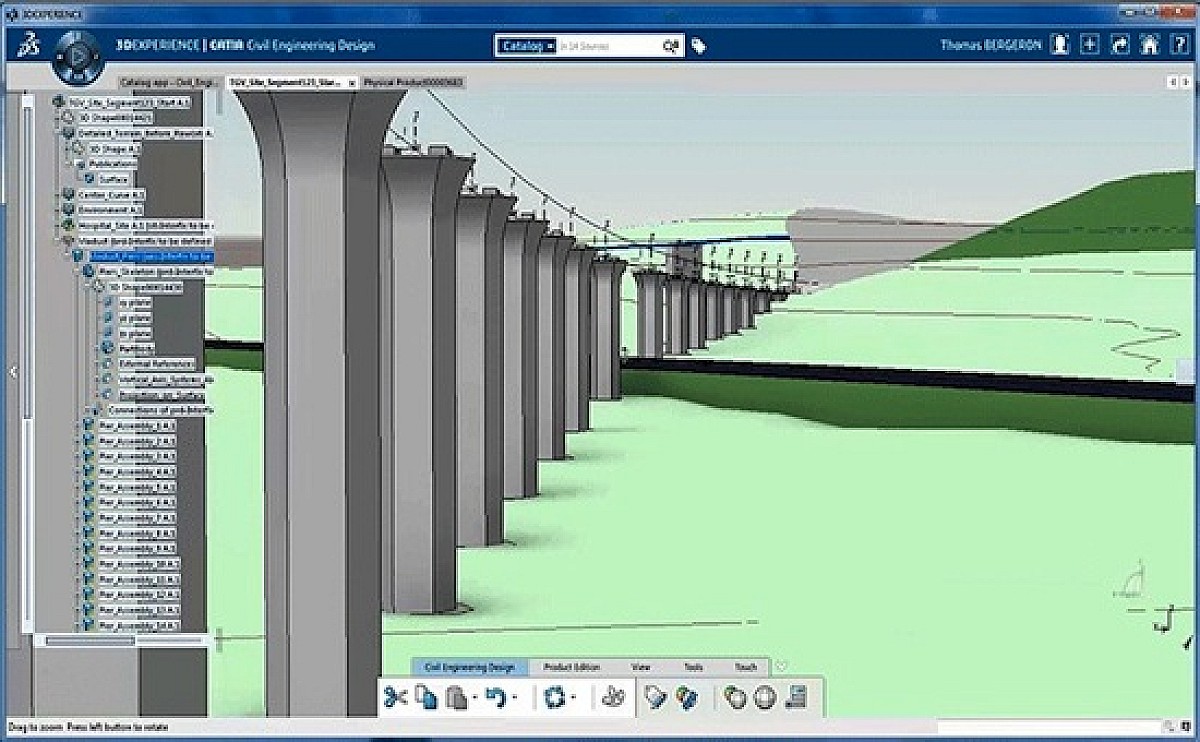Click the share arrow icon in header
This screenshot has height=742, width=1200.
click(1121, 45)
